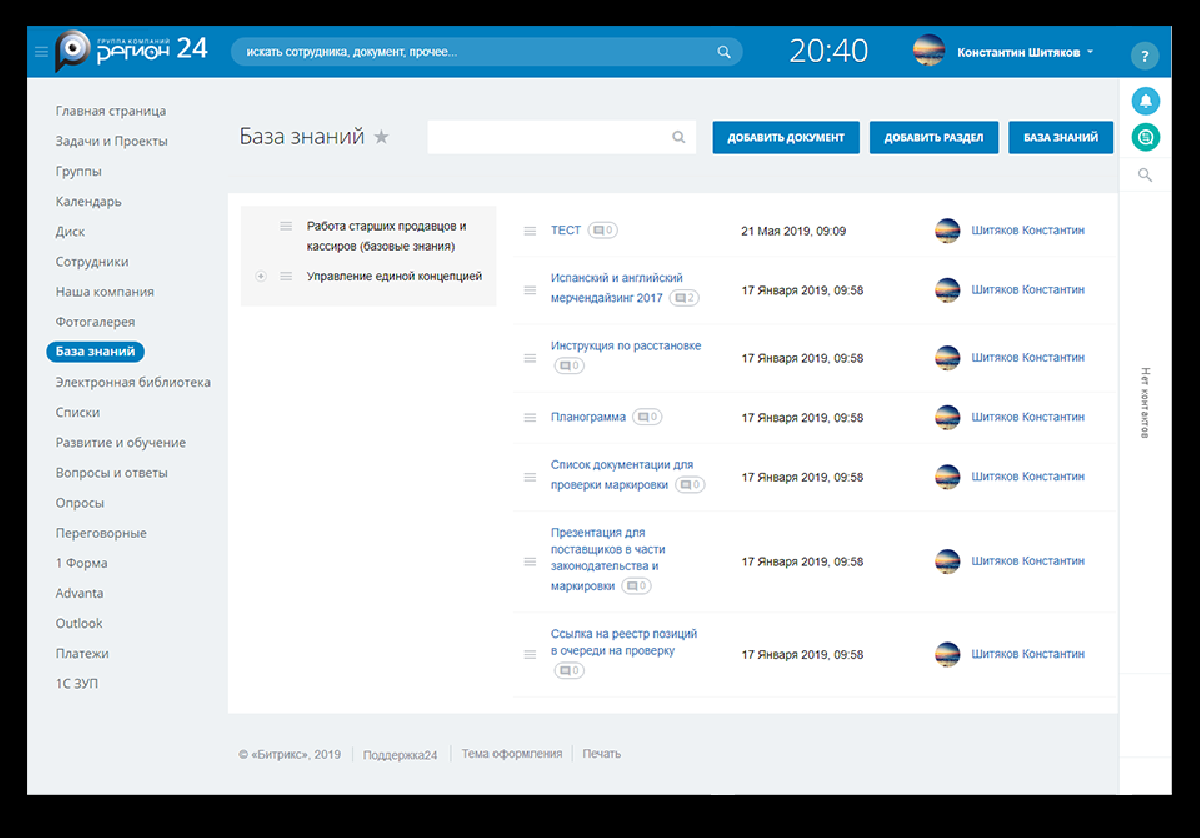Open the help question mark icon

(1144, 56)
